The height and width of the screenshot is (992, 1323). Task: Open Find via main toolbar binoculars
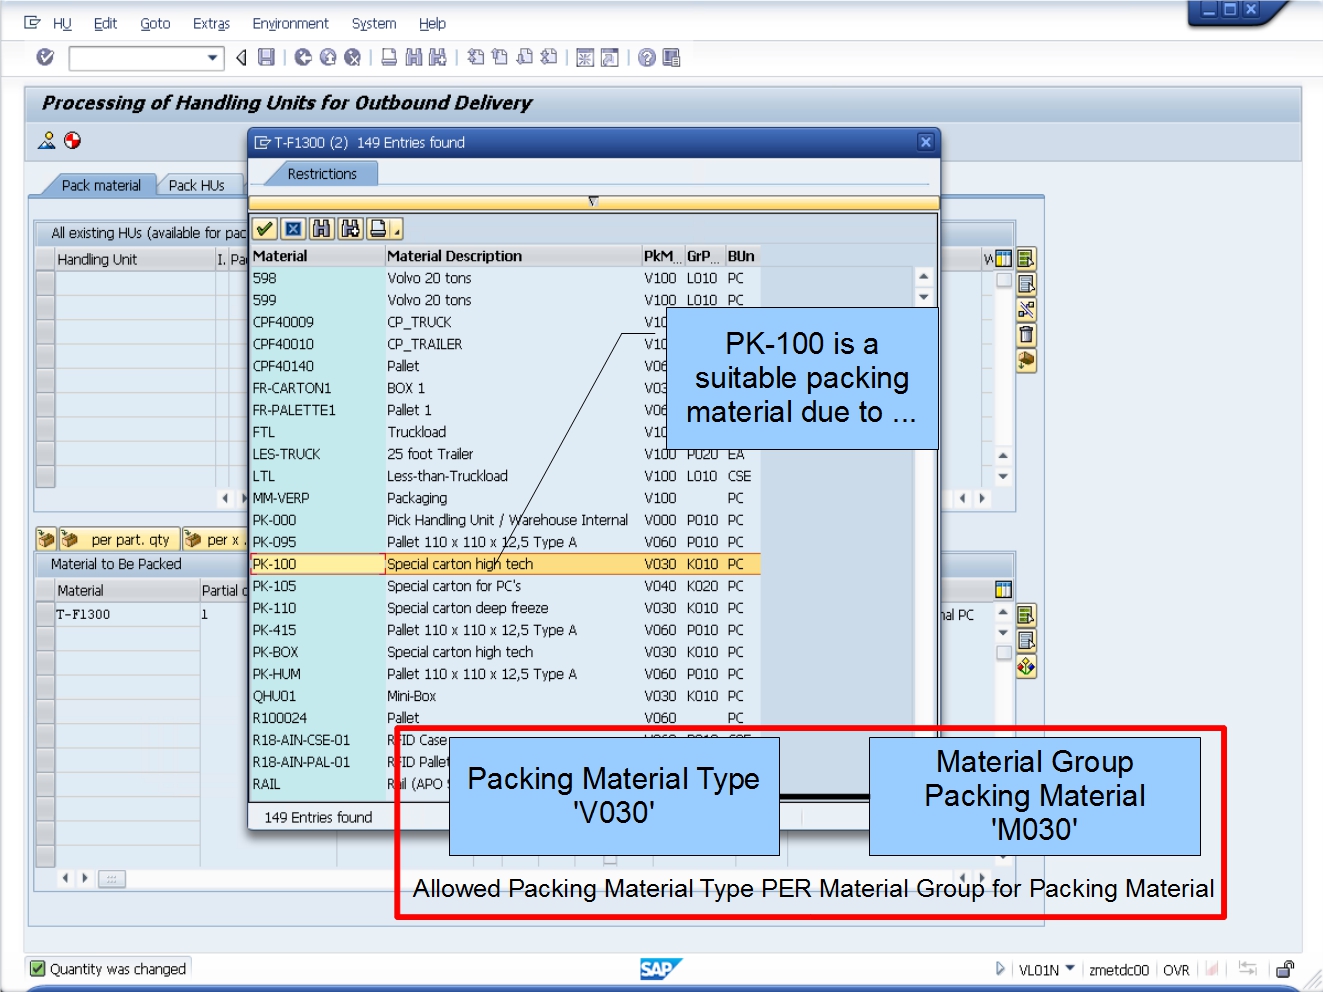click(414, 57)
